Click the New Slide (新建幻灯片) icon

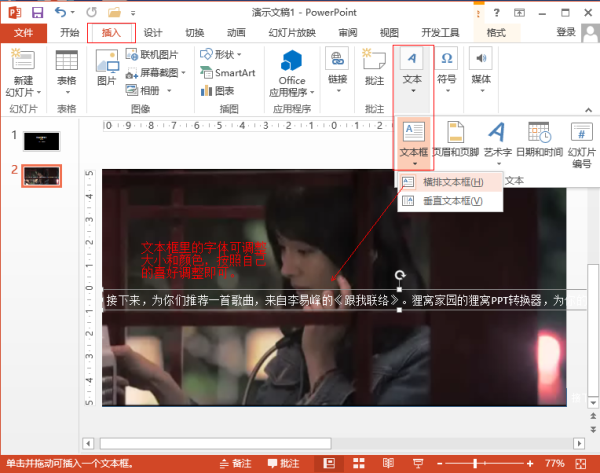click(23, 59)
